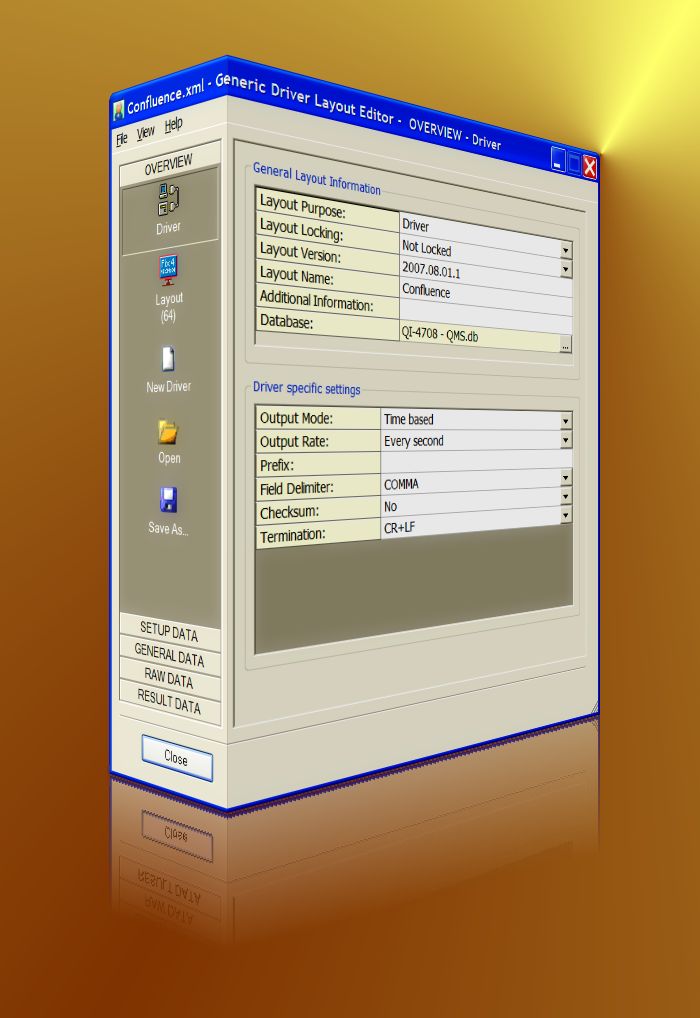Click the Layout Purpose label

click(x=303, y=206)
